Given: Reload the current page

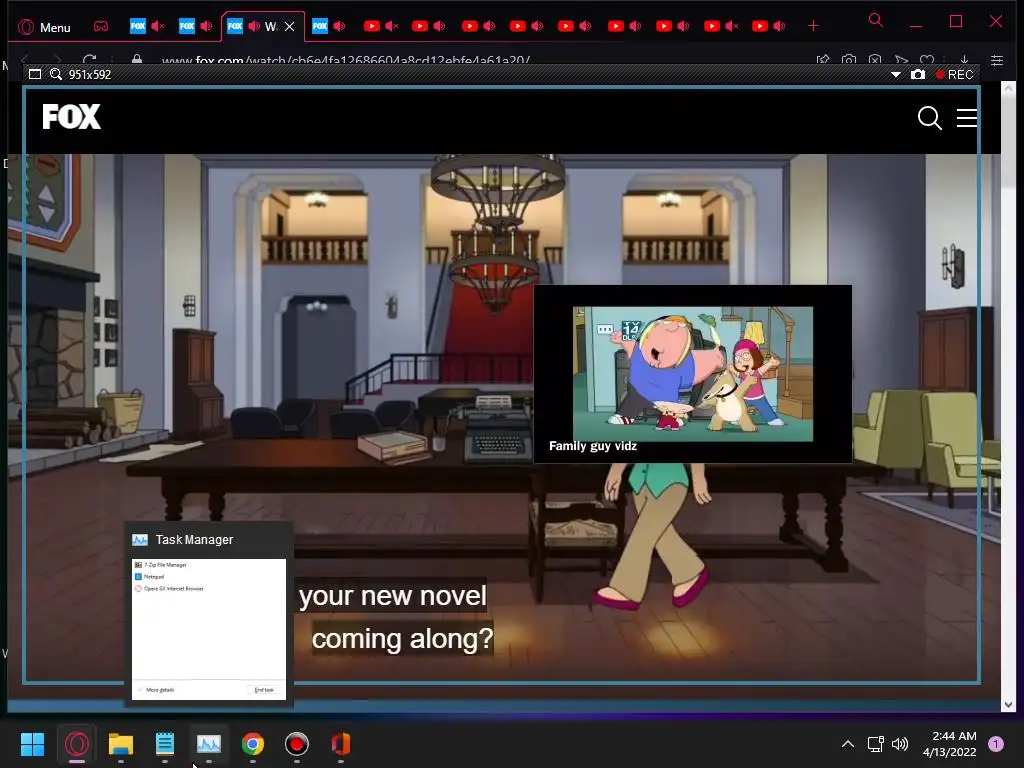Looking at the screenshot, I should tap(89, 59).
